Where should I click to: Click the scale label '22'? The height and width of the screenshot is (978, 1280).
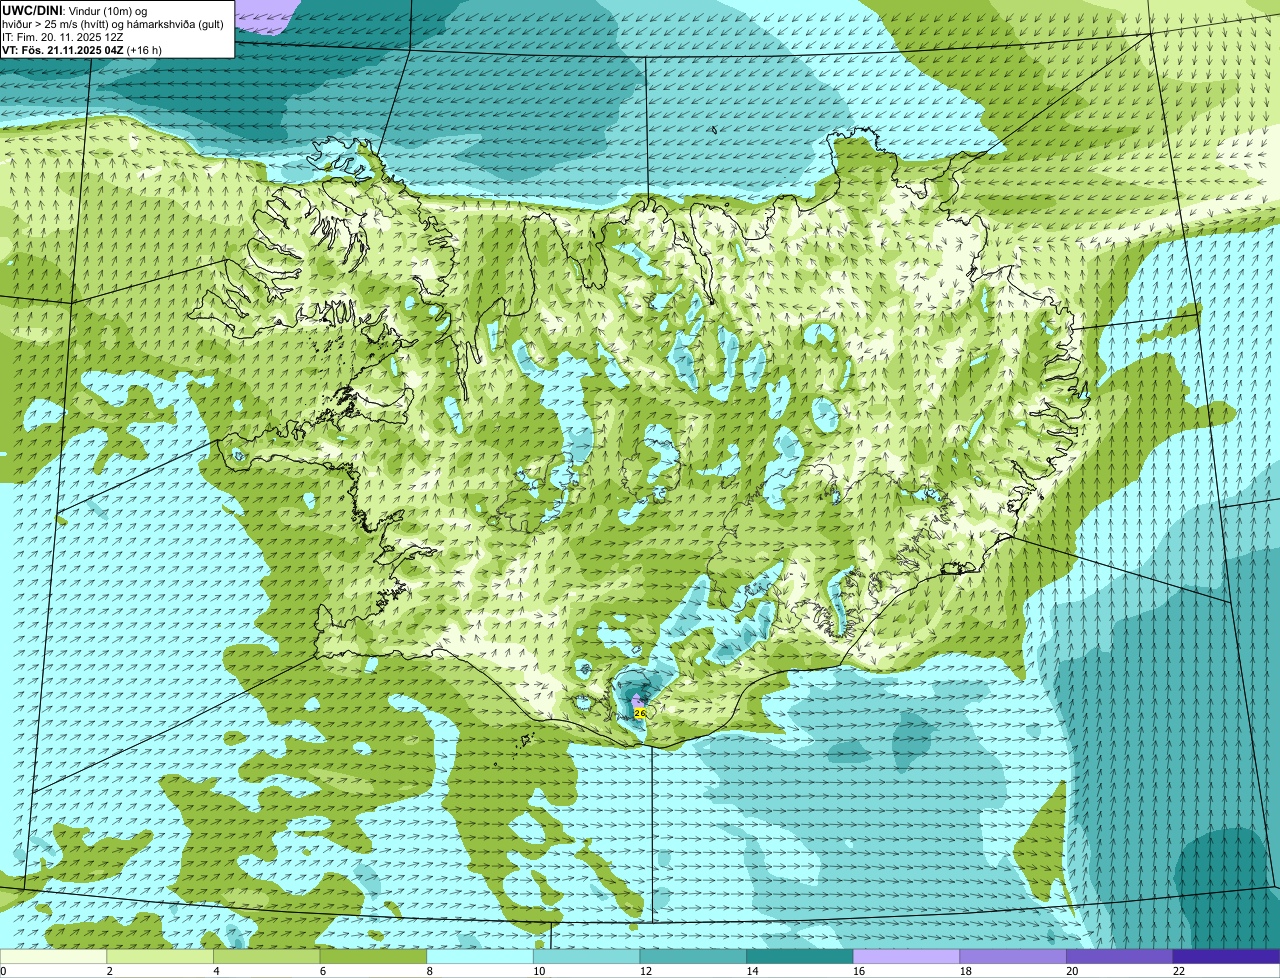[1179, 971]
